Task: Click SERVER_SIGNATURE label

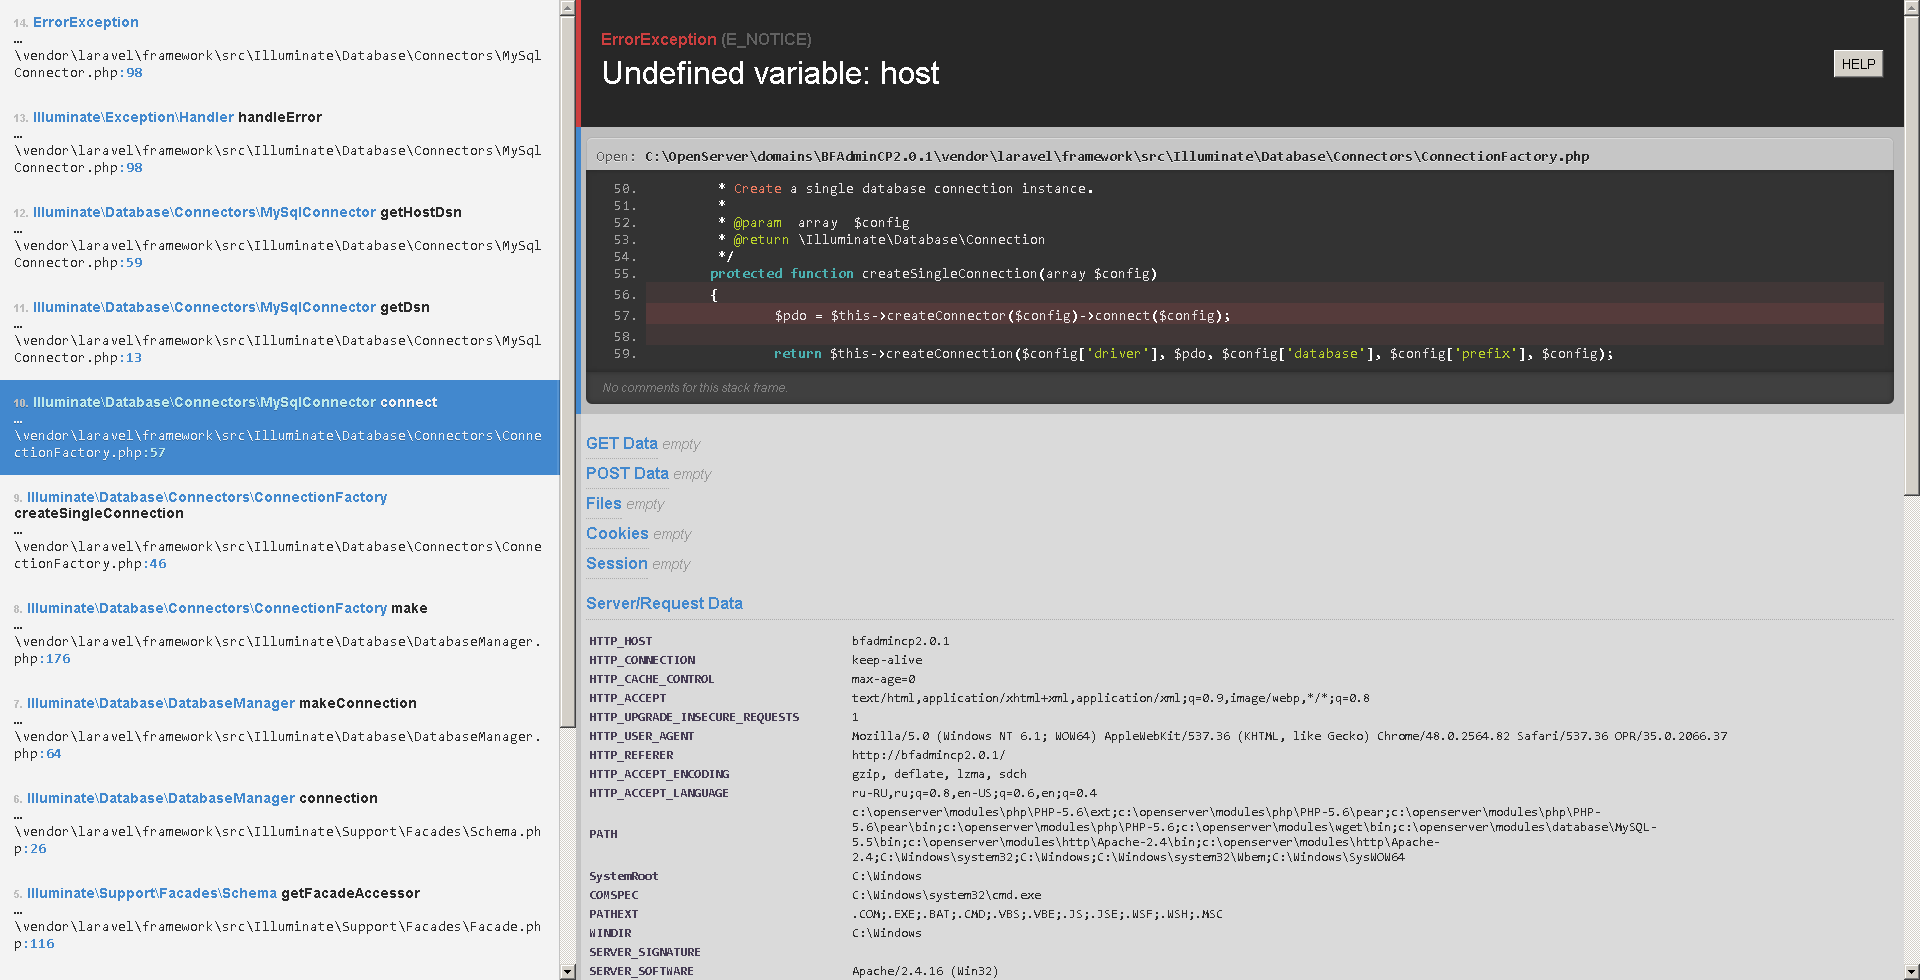Action: (x=645, y=952)
